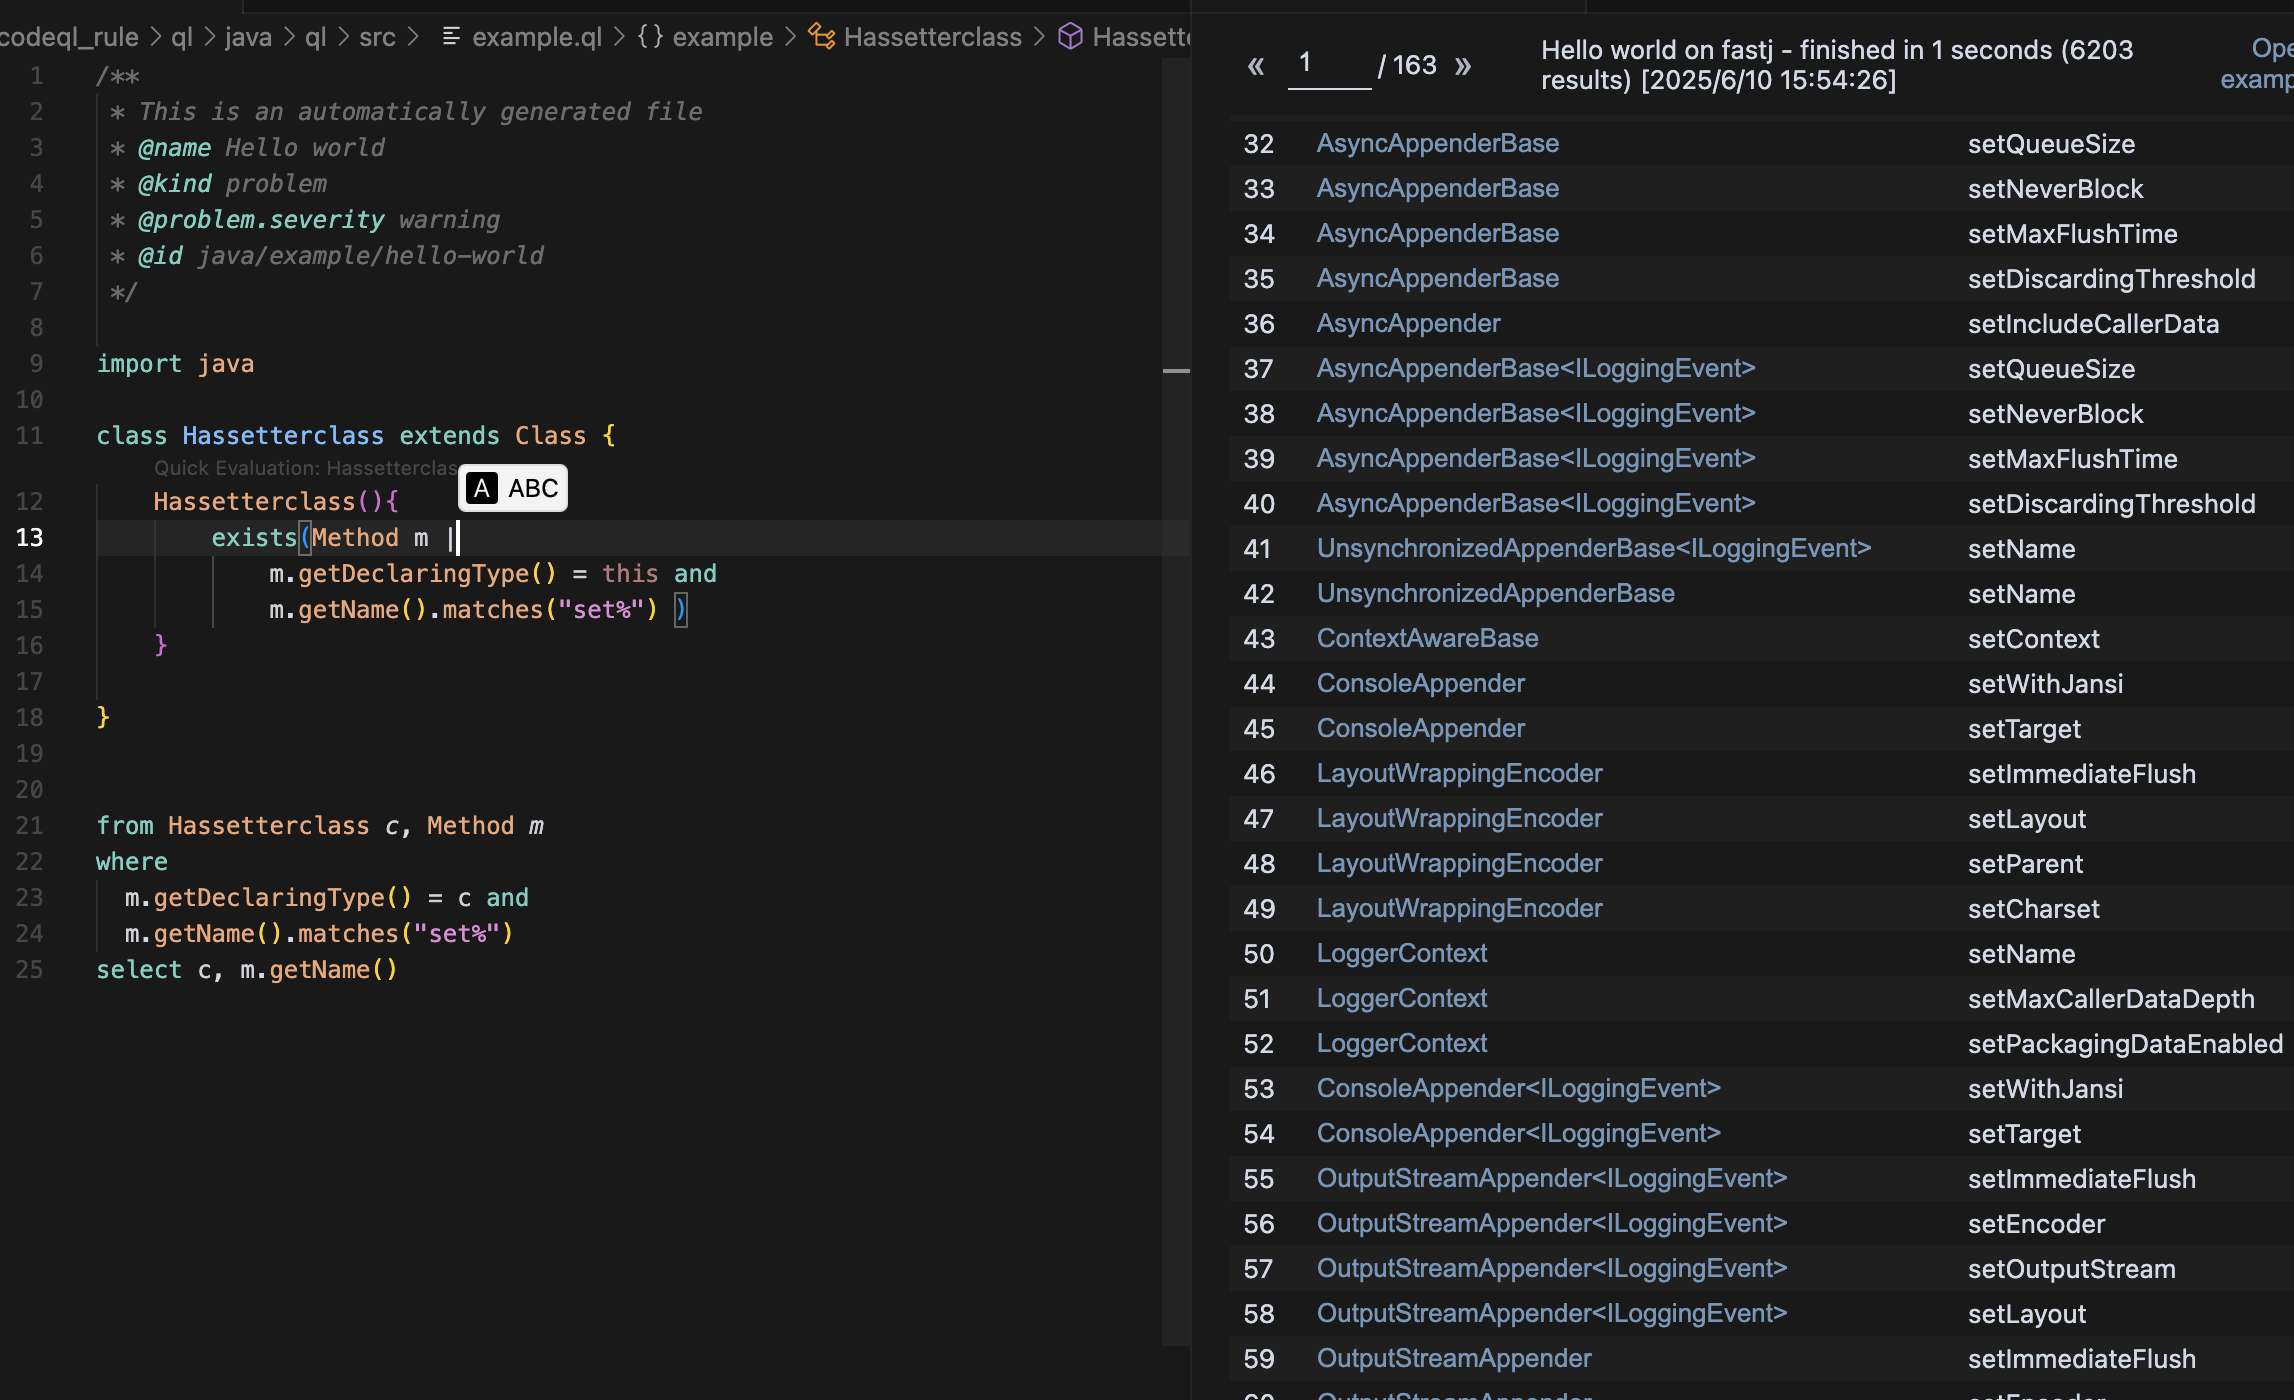Go to previous results page arrow
The height and width of the screenshot is (1400, 2294).
pos(1256,66)
